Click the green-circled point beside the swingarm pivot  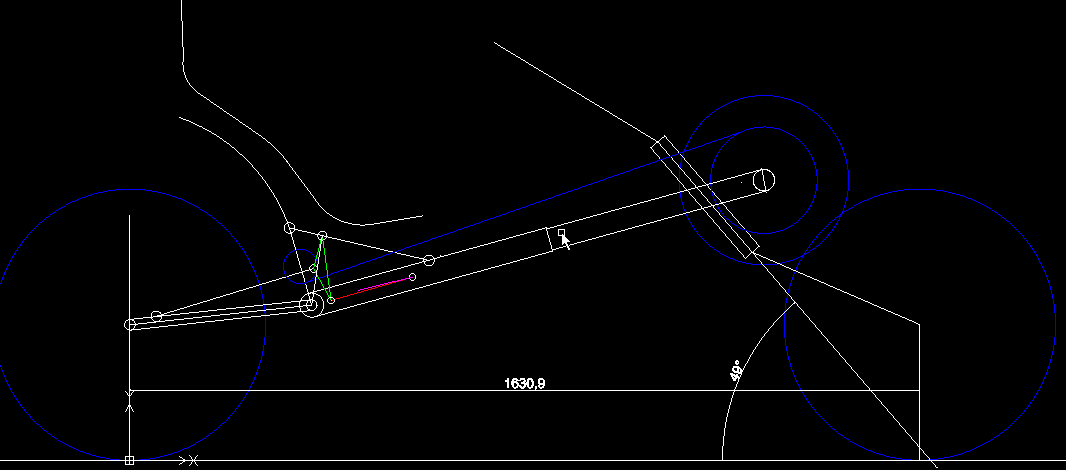coord(331,299)
